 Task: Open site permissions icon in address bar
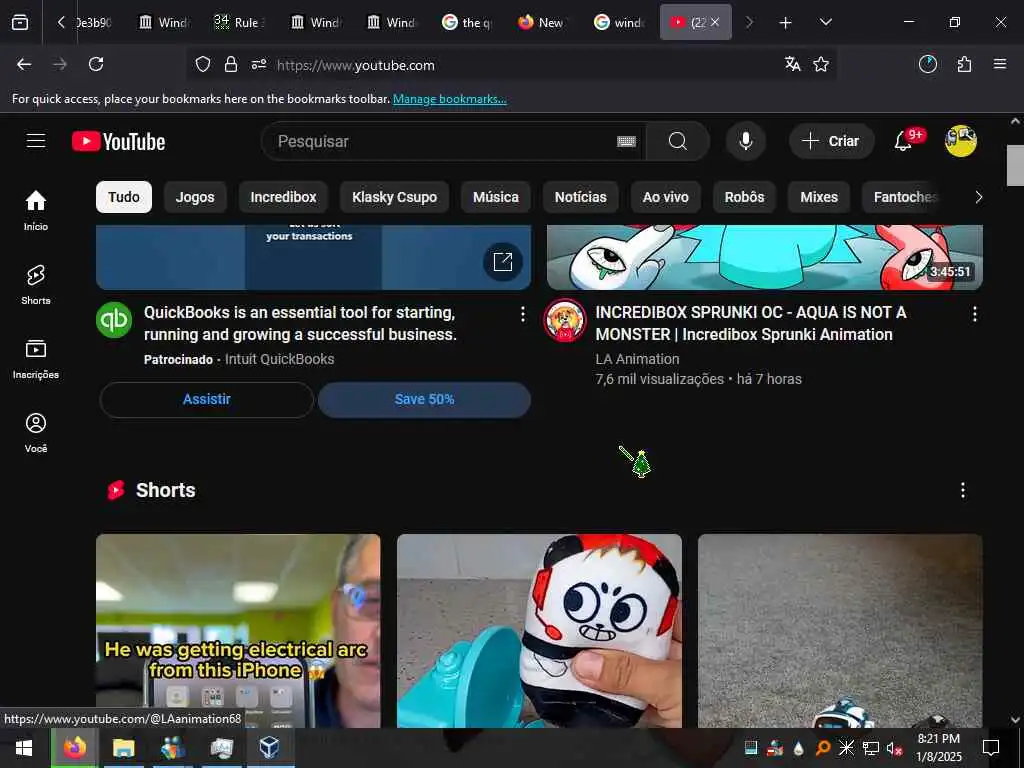tap(259, 64)
